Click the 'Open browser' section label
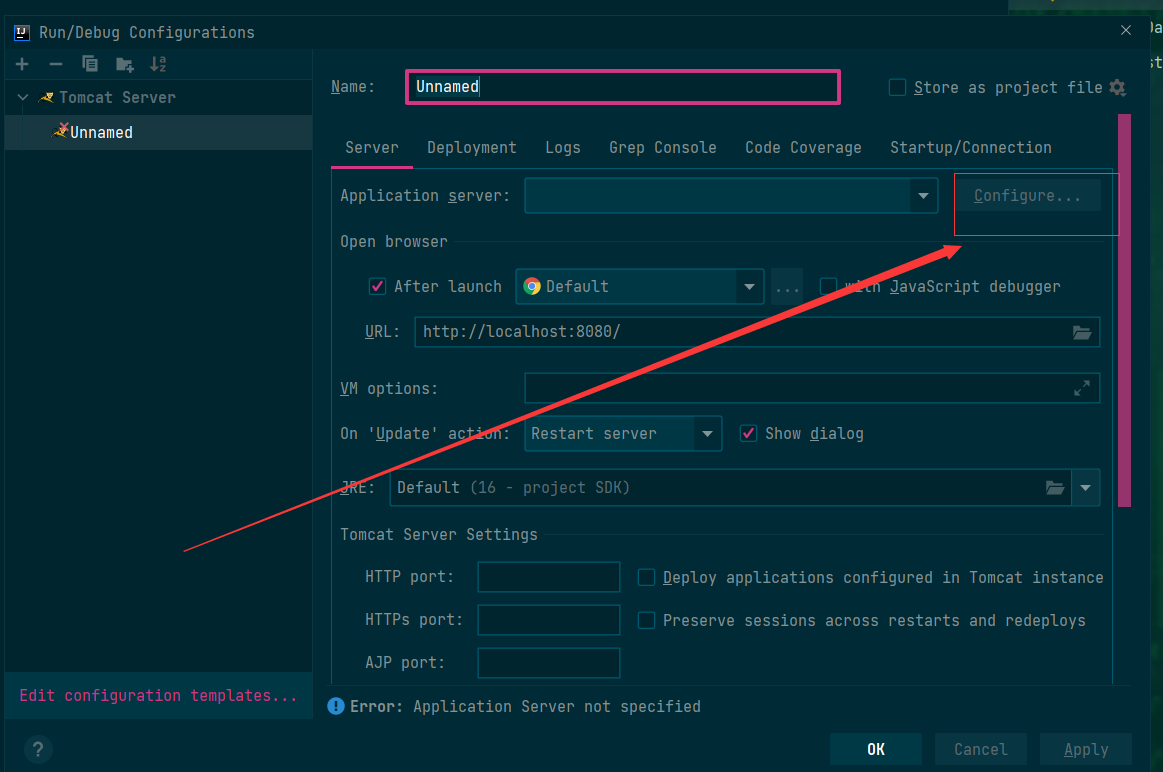Image resolution: width=1163 pixels, height=772 pixels. (394, 242)
